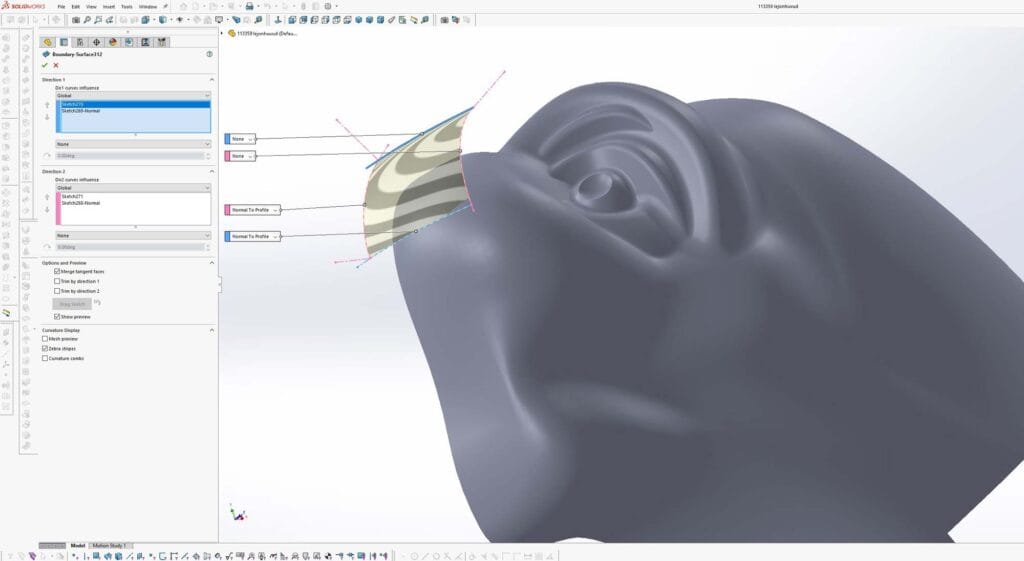Click the Options gear icon in title toolbar
The width and height of the screenshot is (1024, 561).
pyautogui.click(x=326, y=6)
